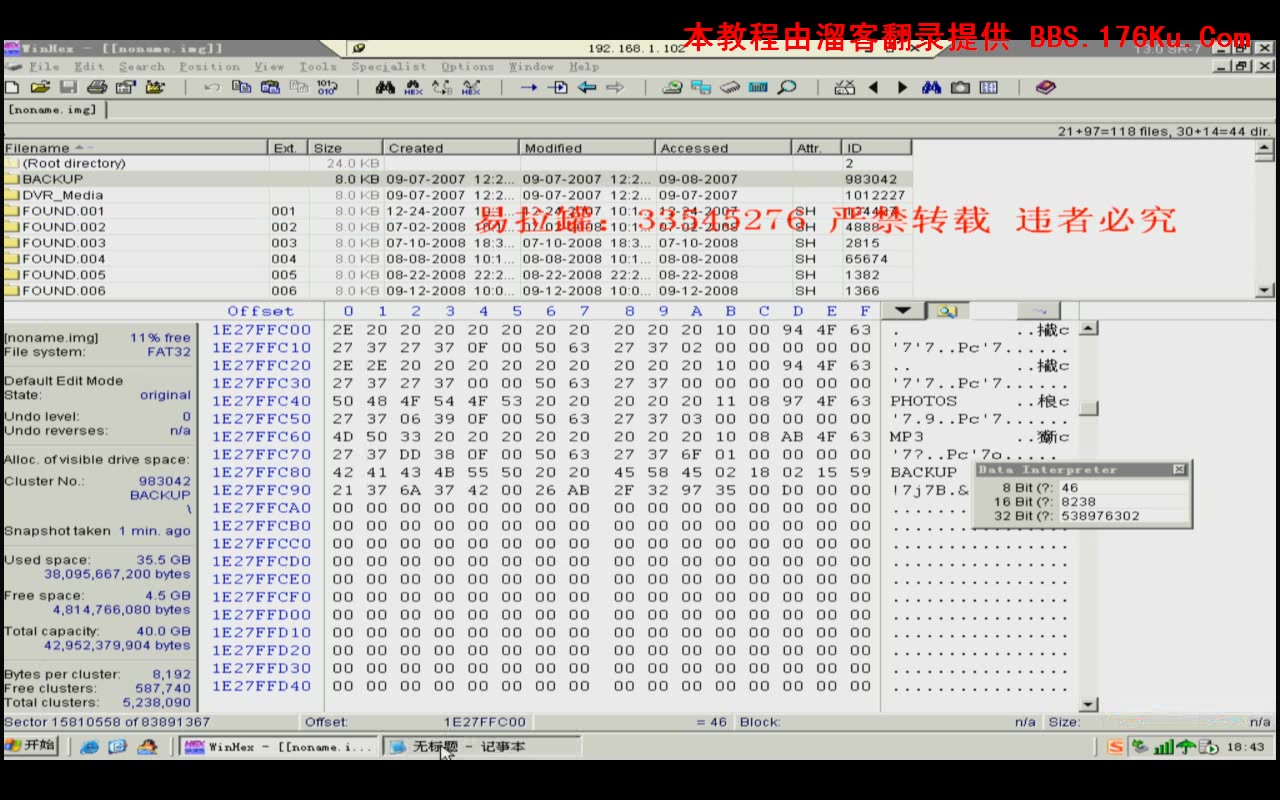1280x800 pixels.
Task: Select the FOUND.001 folder row
Action: pyautogui.click(x=458, y=211)
